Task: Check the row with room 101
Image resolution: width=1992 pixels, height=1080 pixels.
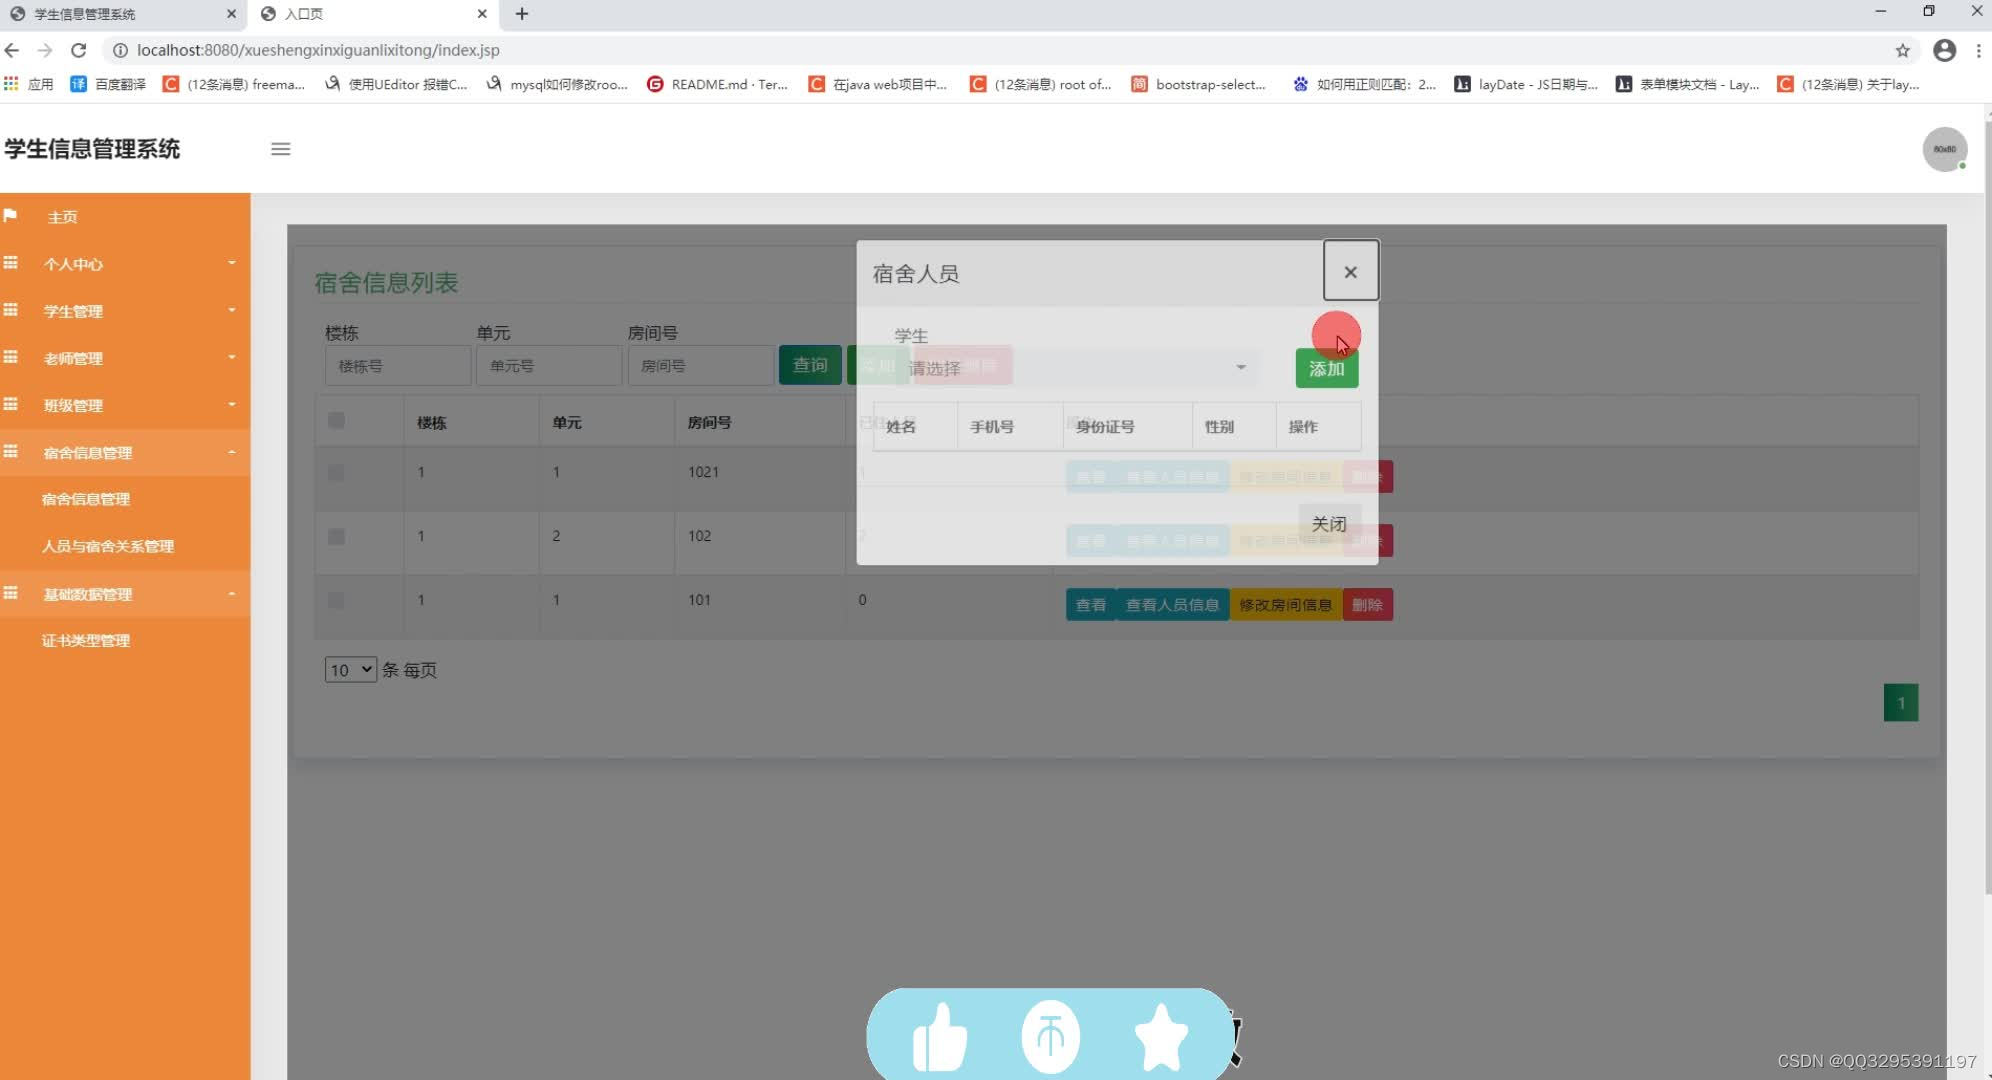Action: tap(336, 600)
